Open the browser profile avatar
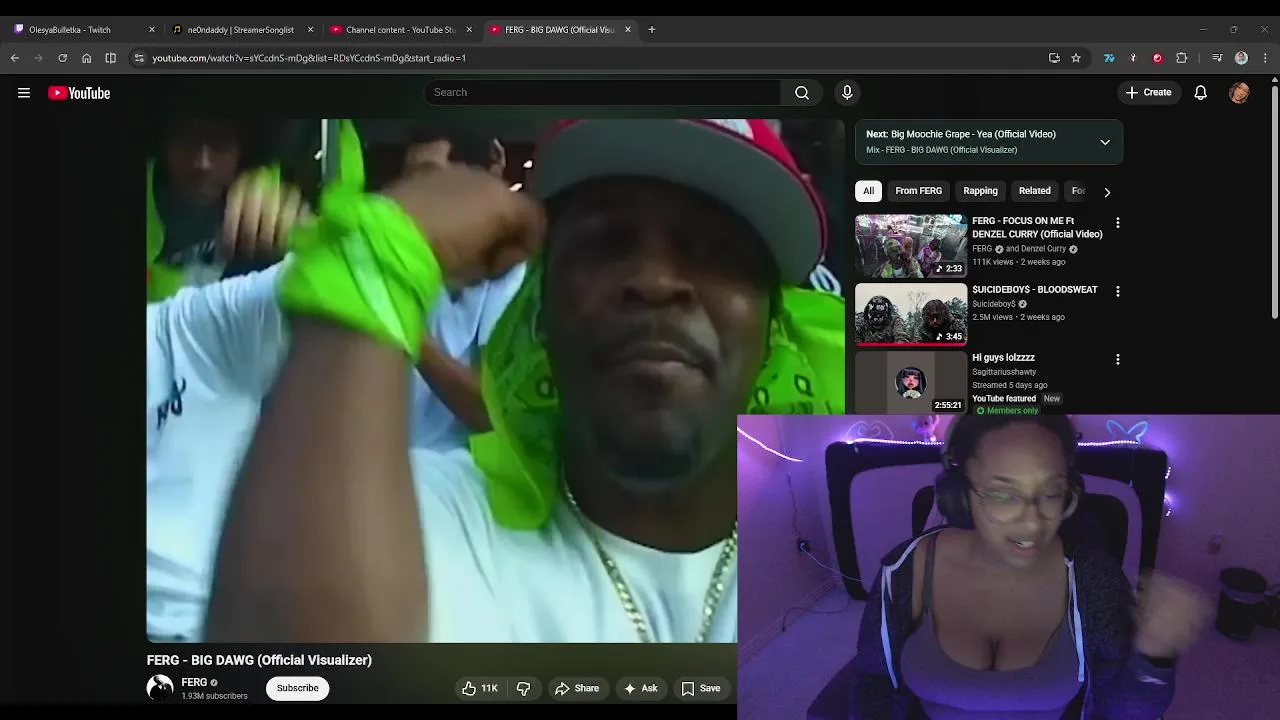Viewport: 1280px width, 720px height. (x=1241, y=58)
